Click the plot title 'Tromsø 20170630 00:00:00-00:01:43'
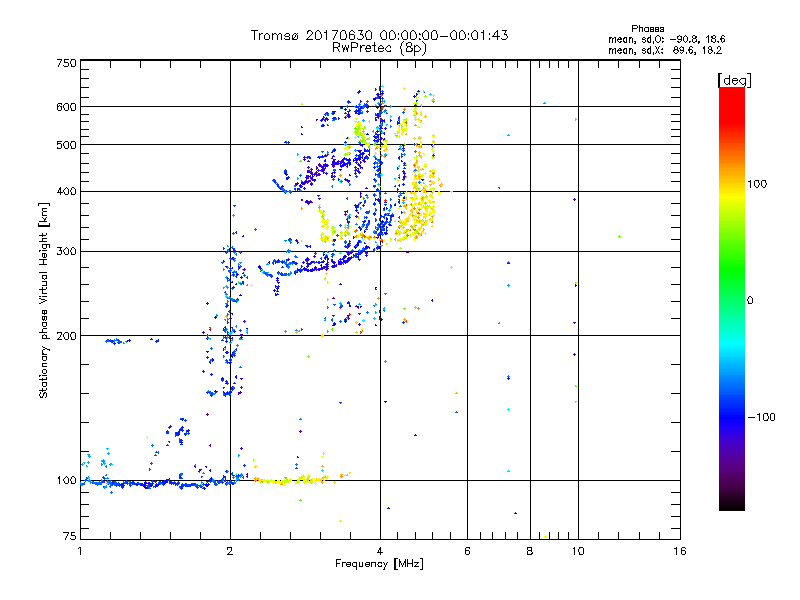Screen dimensions: 800x600 coord(379,35)
